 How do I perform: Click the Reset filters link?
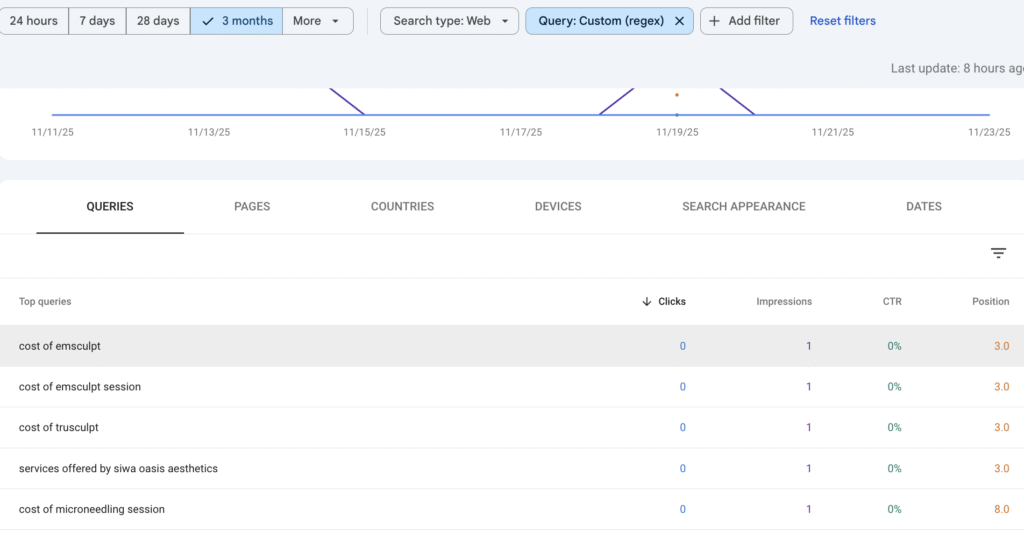842,21
